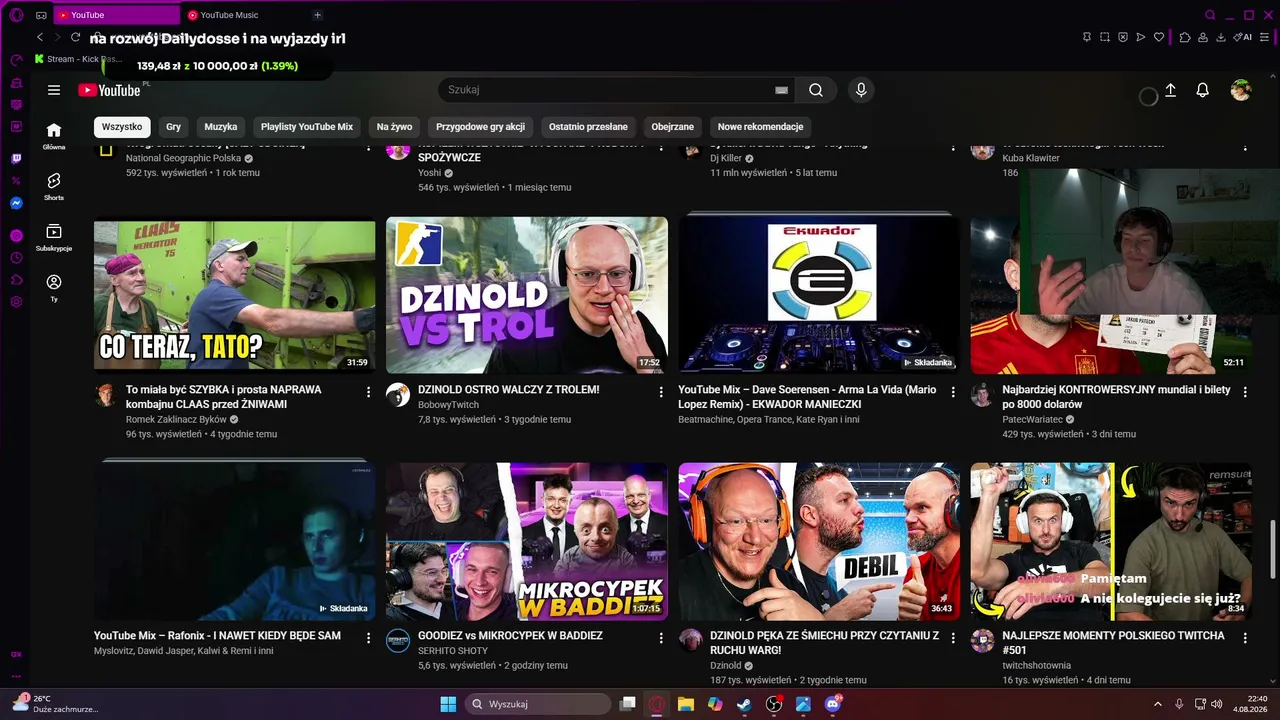The height and width of the screenshot is (720, 1280).
Task: Open Messenger in the Opera sidebar
Action: click(16, 203)
